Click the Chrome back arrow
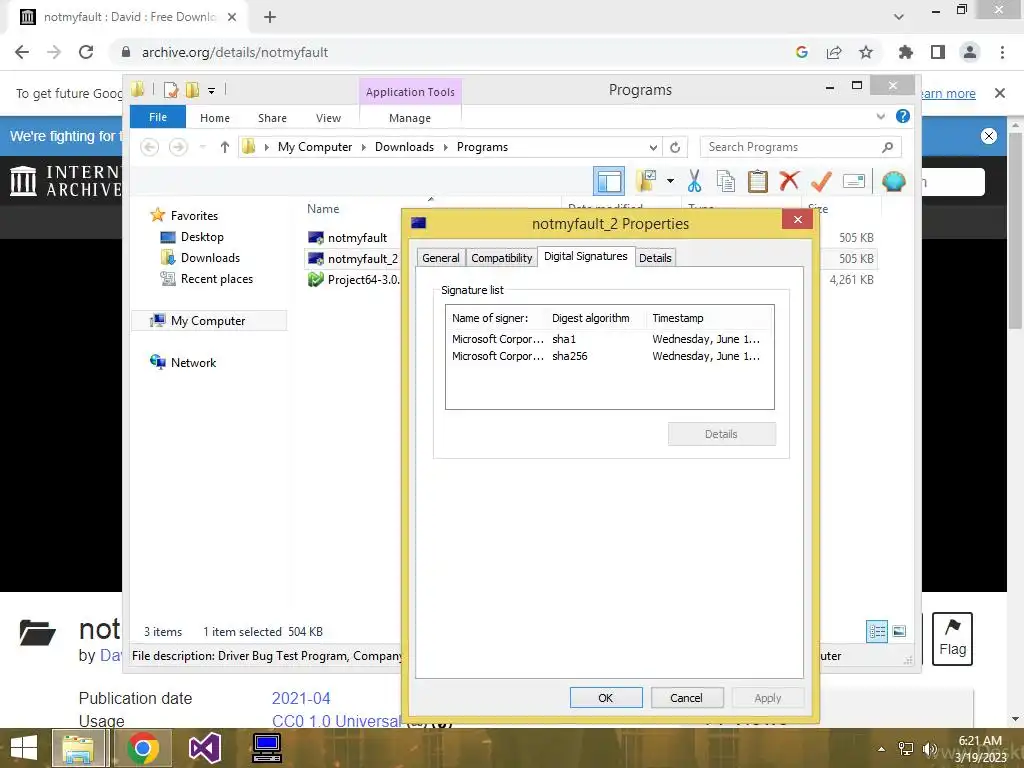The width and height of the screenshot is (1024, 768). pyautogui.click(x=22, y=52)
